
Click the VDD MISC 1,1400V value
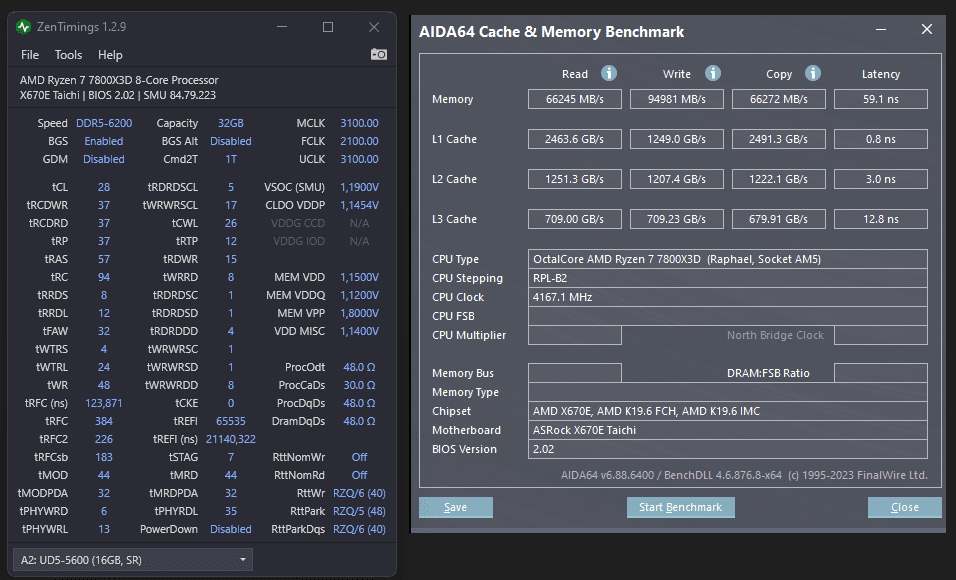coord(359,331)
